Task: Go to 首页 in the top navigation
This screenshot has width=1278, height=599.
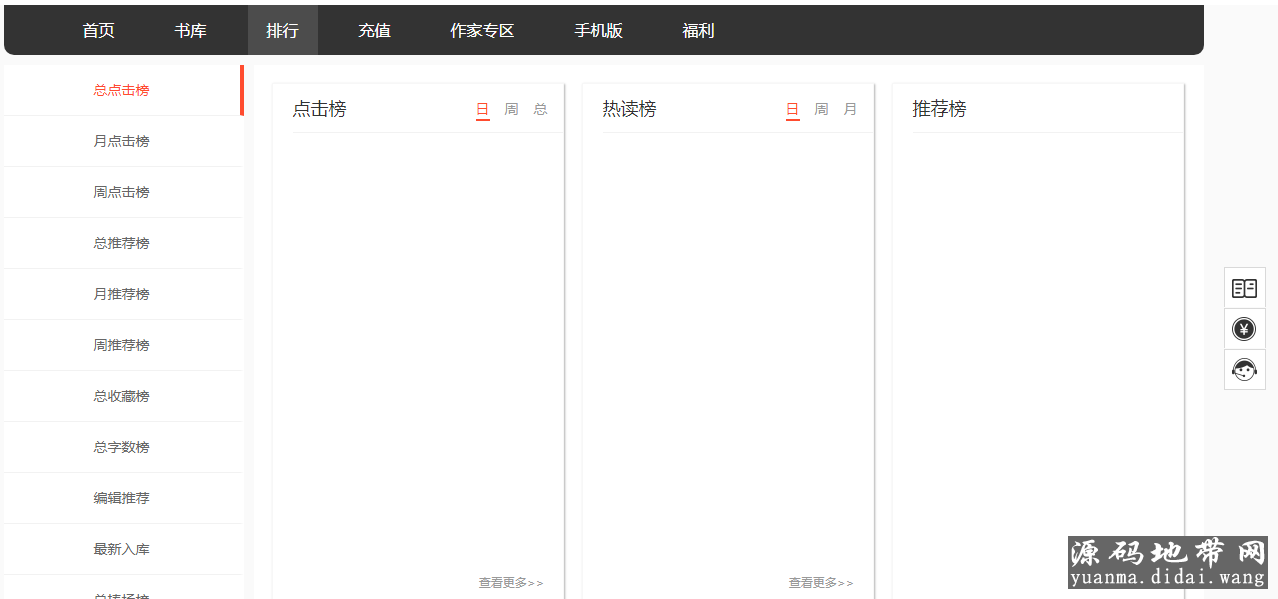Action: coord(99,31)
